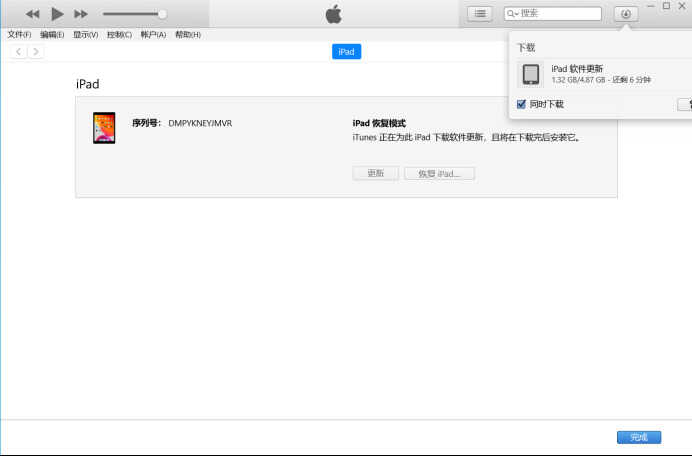Click the rewind (previous track) button

tap(33, 14)
